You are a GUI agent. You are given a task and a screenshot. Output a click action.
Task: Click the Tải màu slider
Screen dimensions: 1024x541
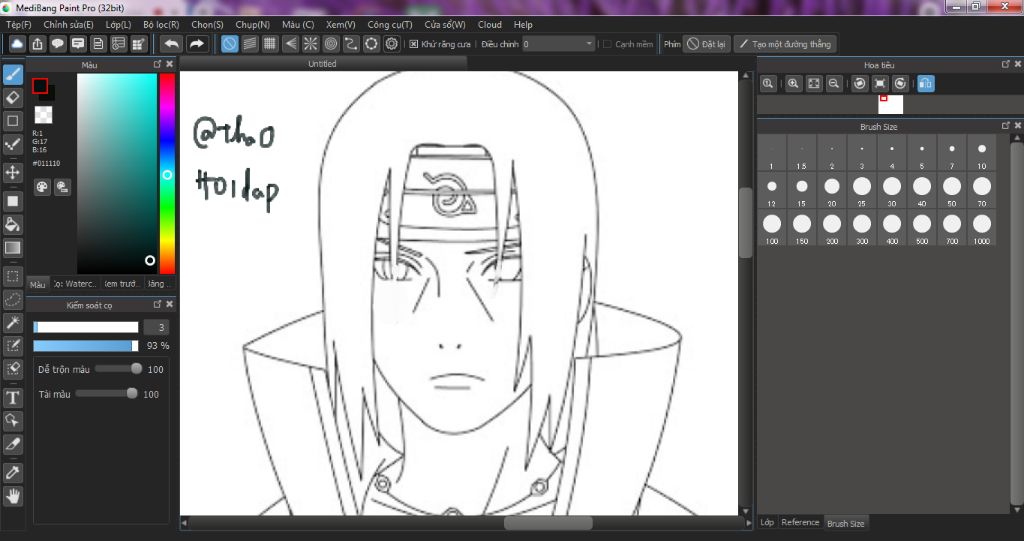point(106,393)
